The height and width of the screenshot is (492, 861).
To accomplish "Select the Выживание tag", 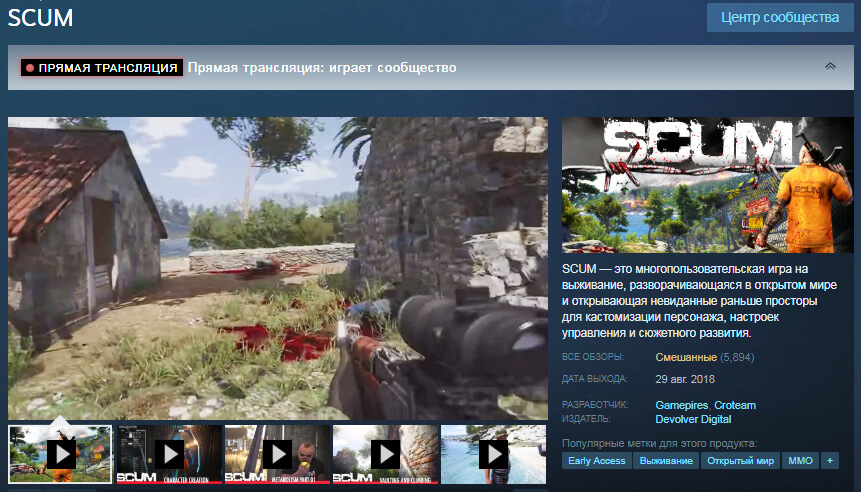I will point(666,461).
